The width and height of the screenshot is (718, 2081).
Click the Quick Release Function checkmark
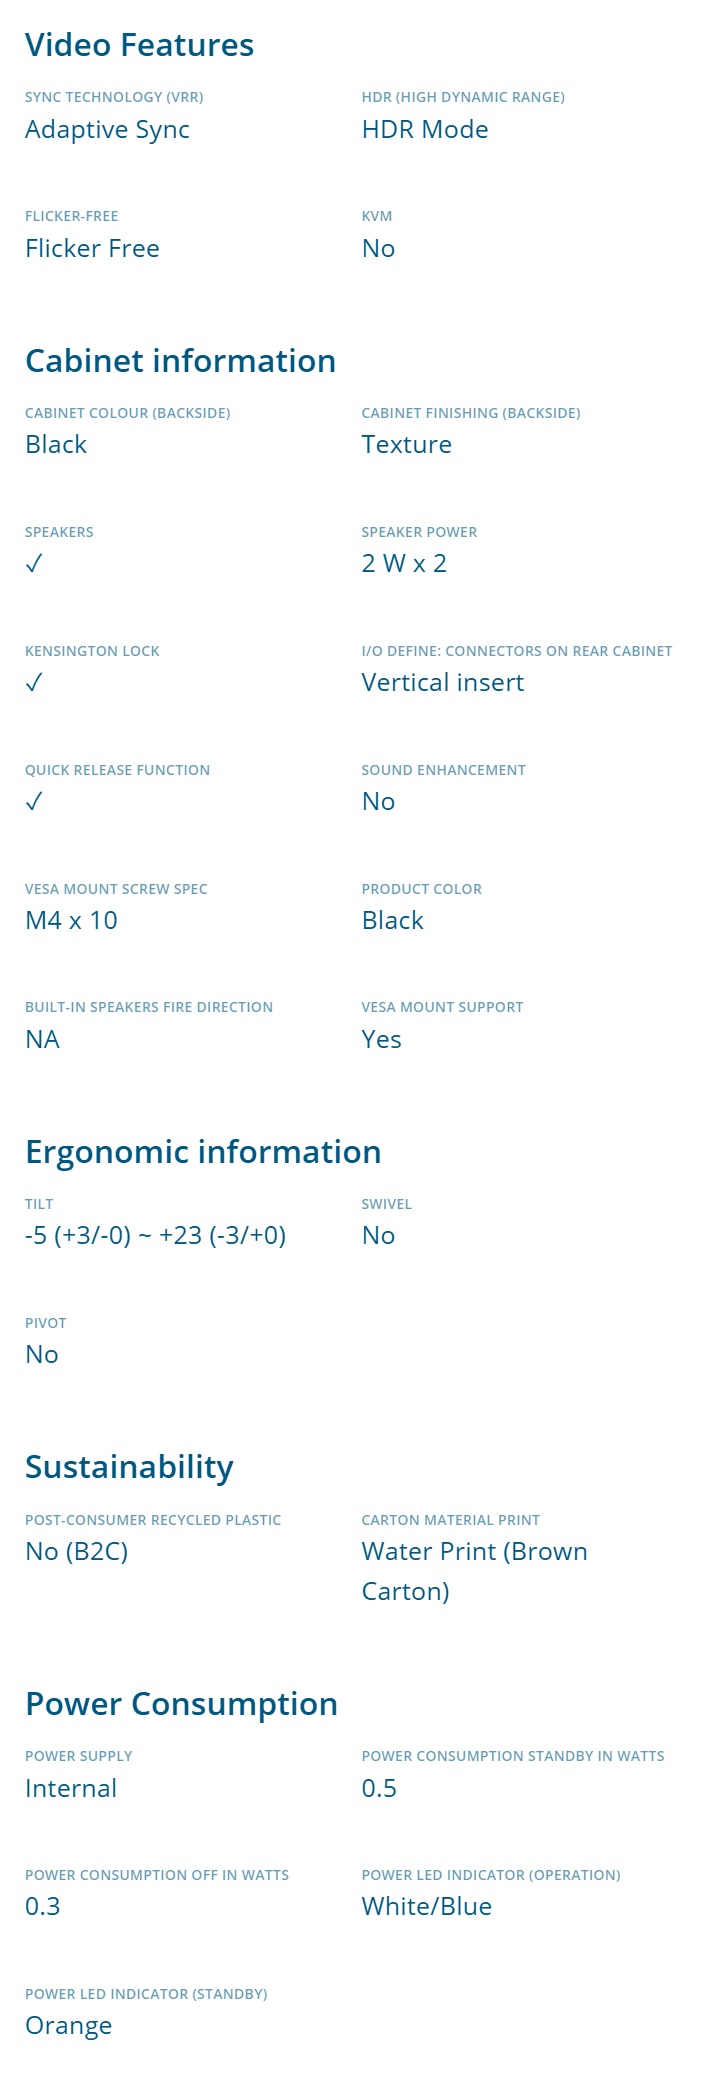[34, 802]
